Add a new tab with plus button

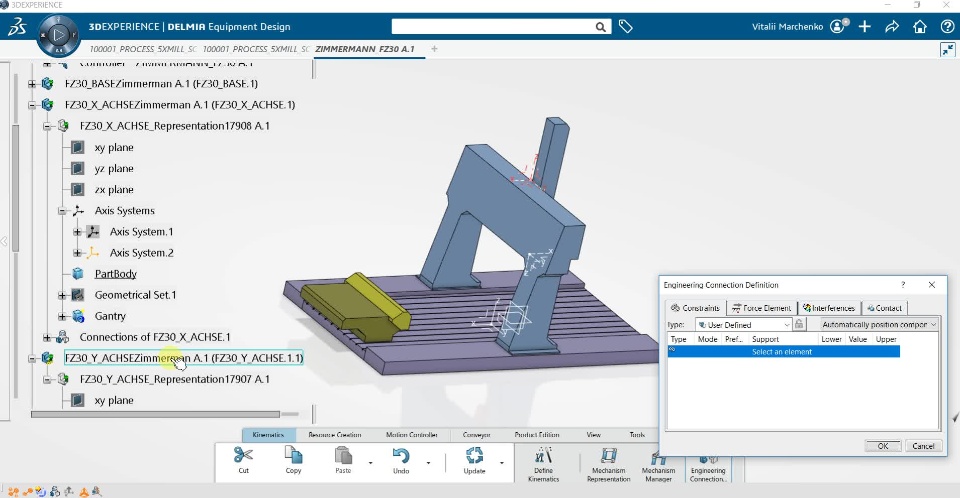[x=434, y=49]
